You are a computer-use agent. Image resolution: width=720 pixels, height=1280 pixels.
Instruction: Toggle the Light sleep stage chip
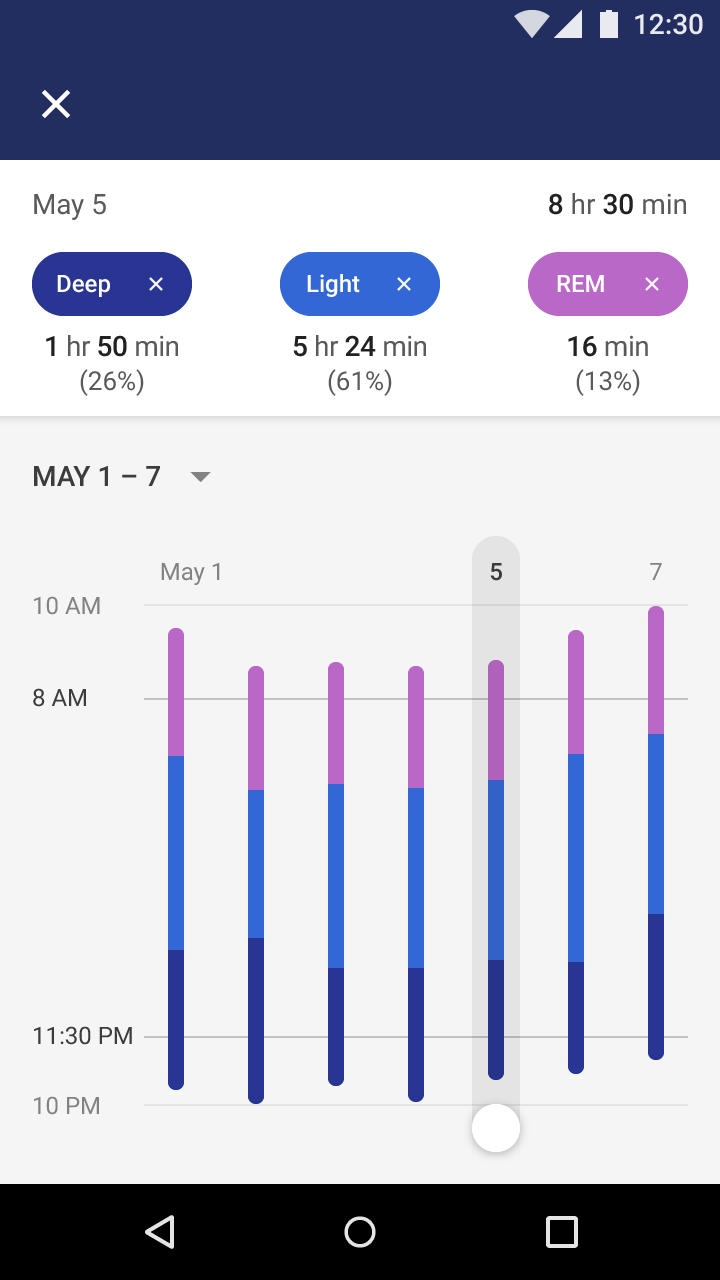coord(333,285)
